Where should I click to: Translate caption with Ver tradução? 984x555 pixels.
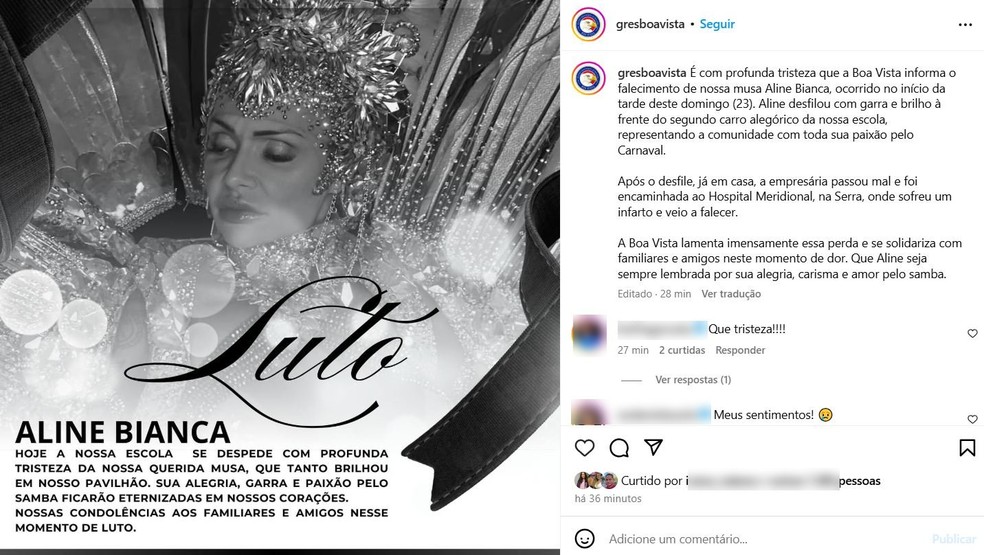pyautogui.click(x=731, y=294)
